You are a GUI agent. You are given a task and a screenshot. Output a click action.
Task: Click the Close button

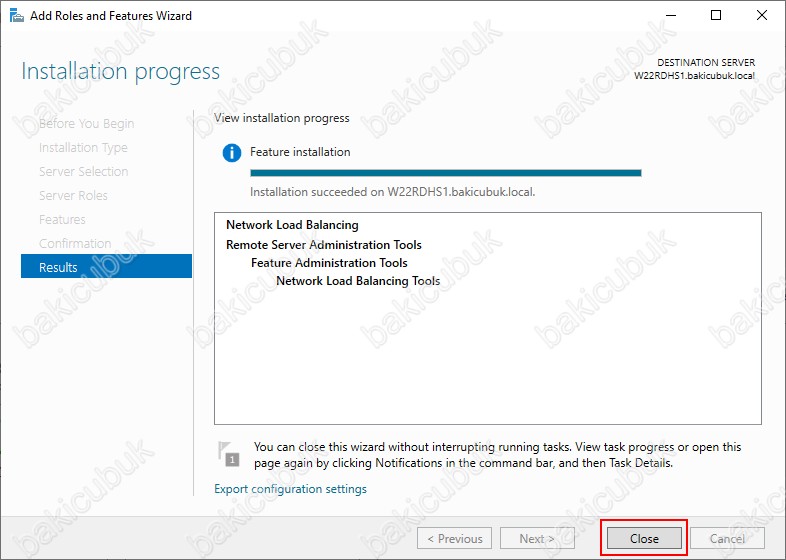pyautogui.click(x=644, y=538)
